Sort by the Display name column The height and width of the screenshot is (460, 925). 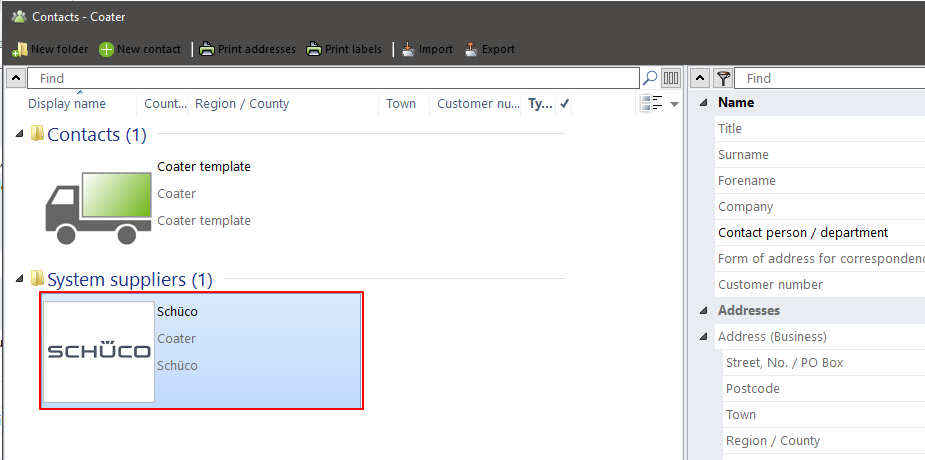[x=67, y=104]
